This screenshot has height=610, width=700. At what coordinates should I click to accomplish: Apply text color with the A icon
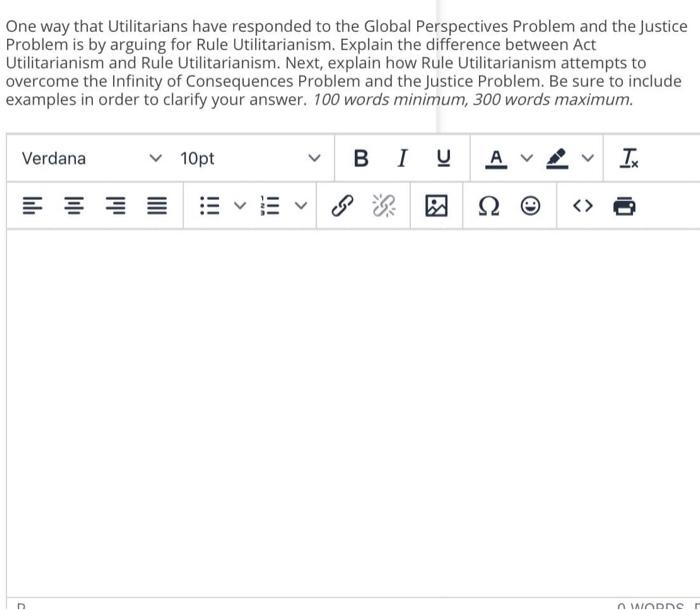pos(496,158)
